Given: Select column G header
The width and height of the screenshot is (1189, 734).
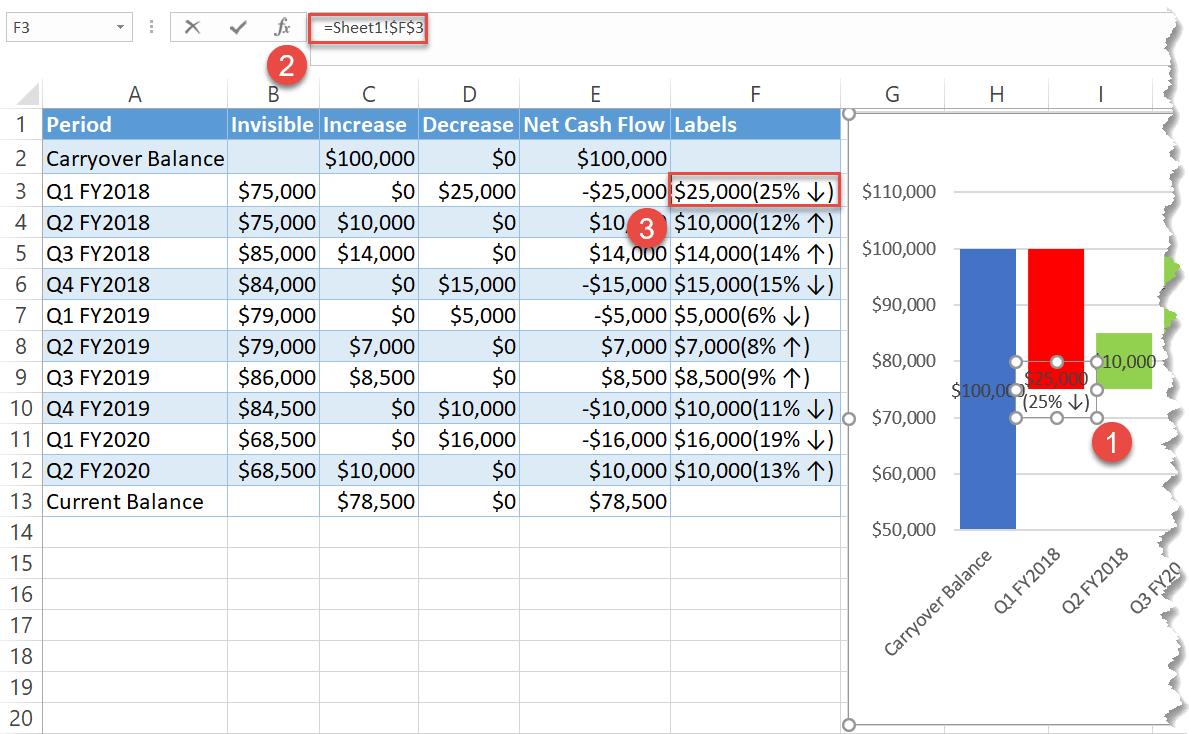Looking at the screenshot, I should pyautogui.click(x=893, y=94).
